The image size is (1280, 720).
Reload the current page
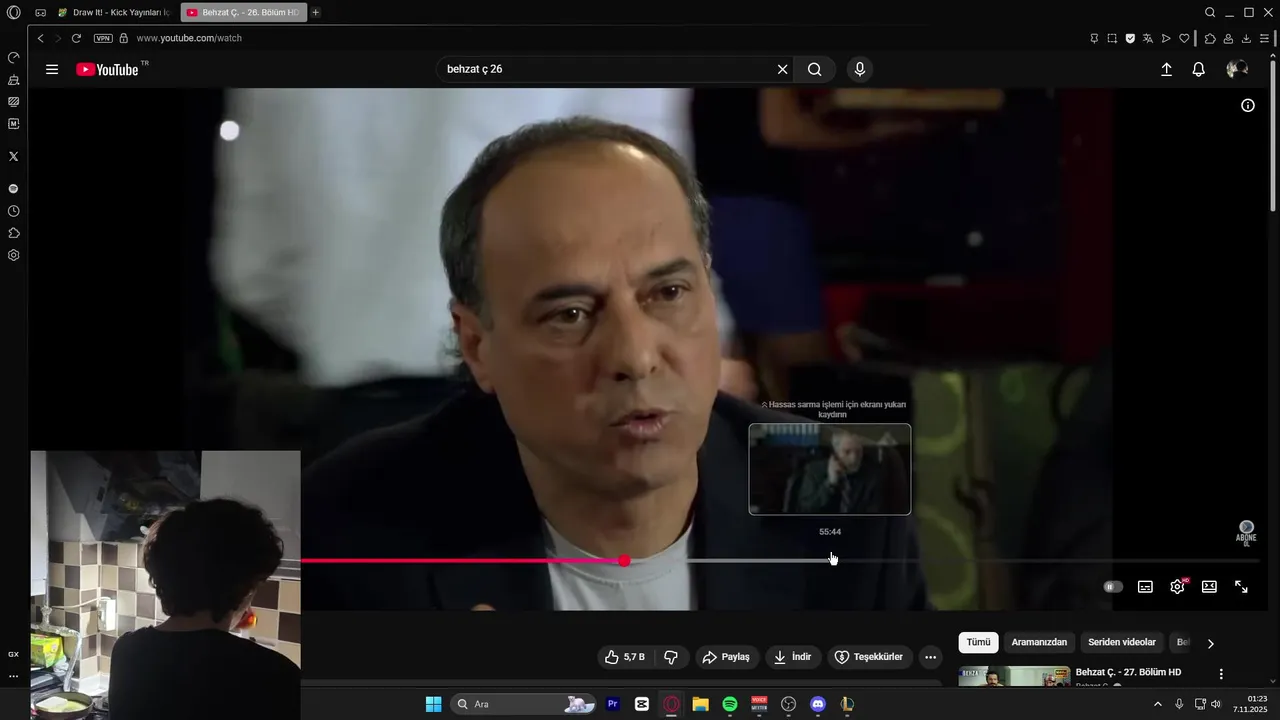point(76,38)
